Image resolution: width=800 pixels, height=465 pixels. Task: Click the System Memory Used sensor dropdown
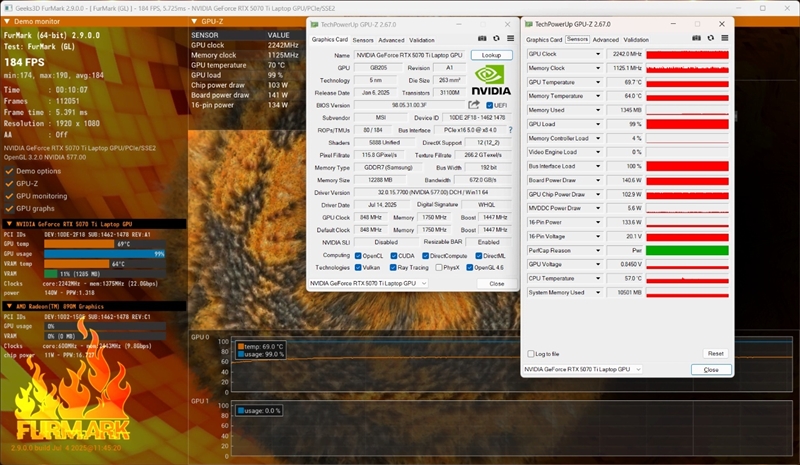point(598,292)
